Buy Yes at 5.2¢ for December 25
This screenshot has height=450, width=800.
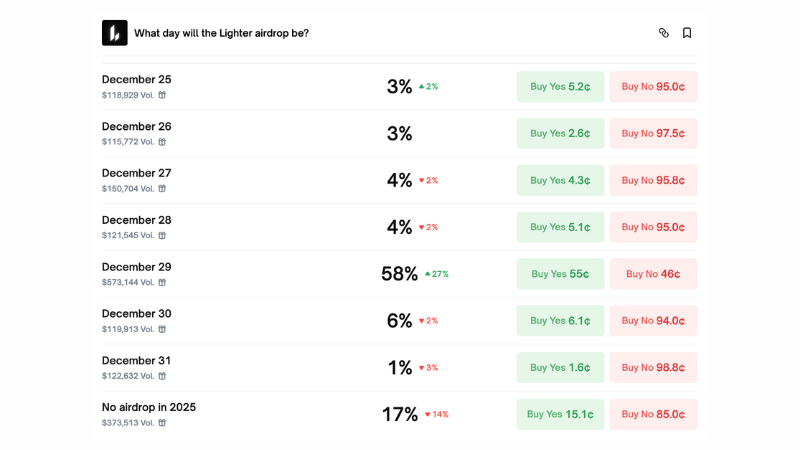[x=560, y=87]
